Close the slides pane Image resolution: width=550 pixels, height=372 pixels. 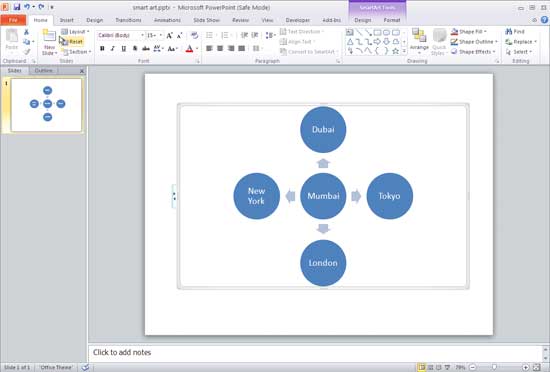[82, 71]
